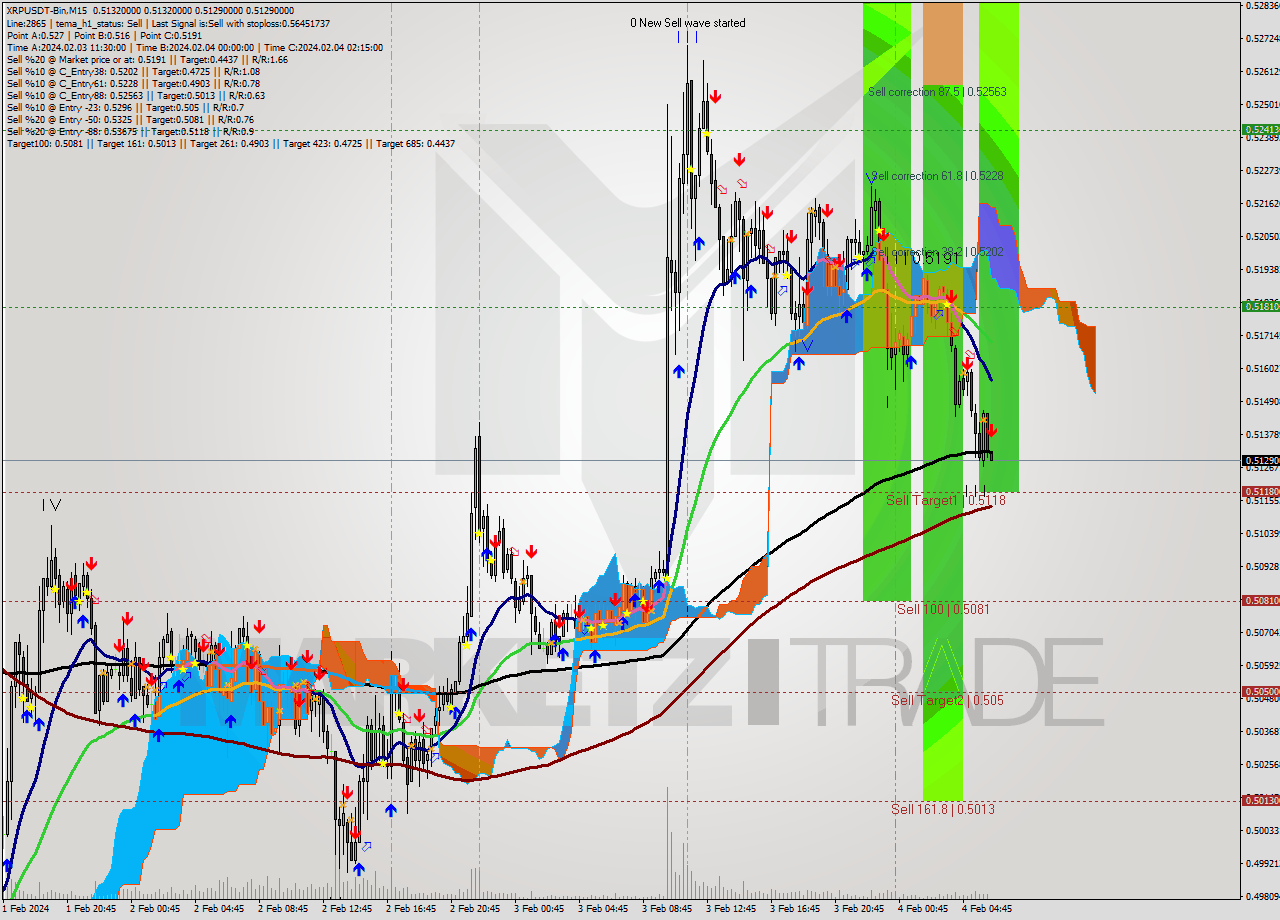Click 'Sell correction 38.2 | 0.5202' label

937,251
